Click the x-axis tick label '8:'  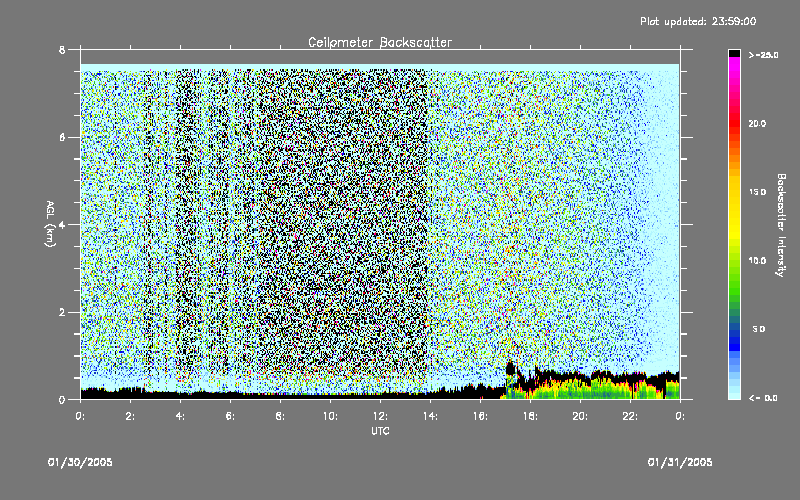280,416
